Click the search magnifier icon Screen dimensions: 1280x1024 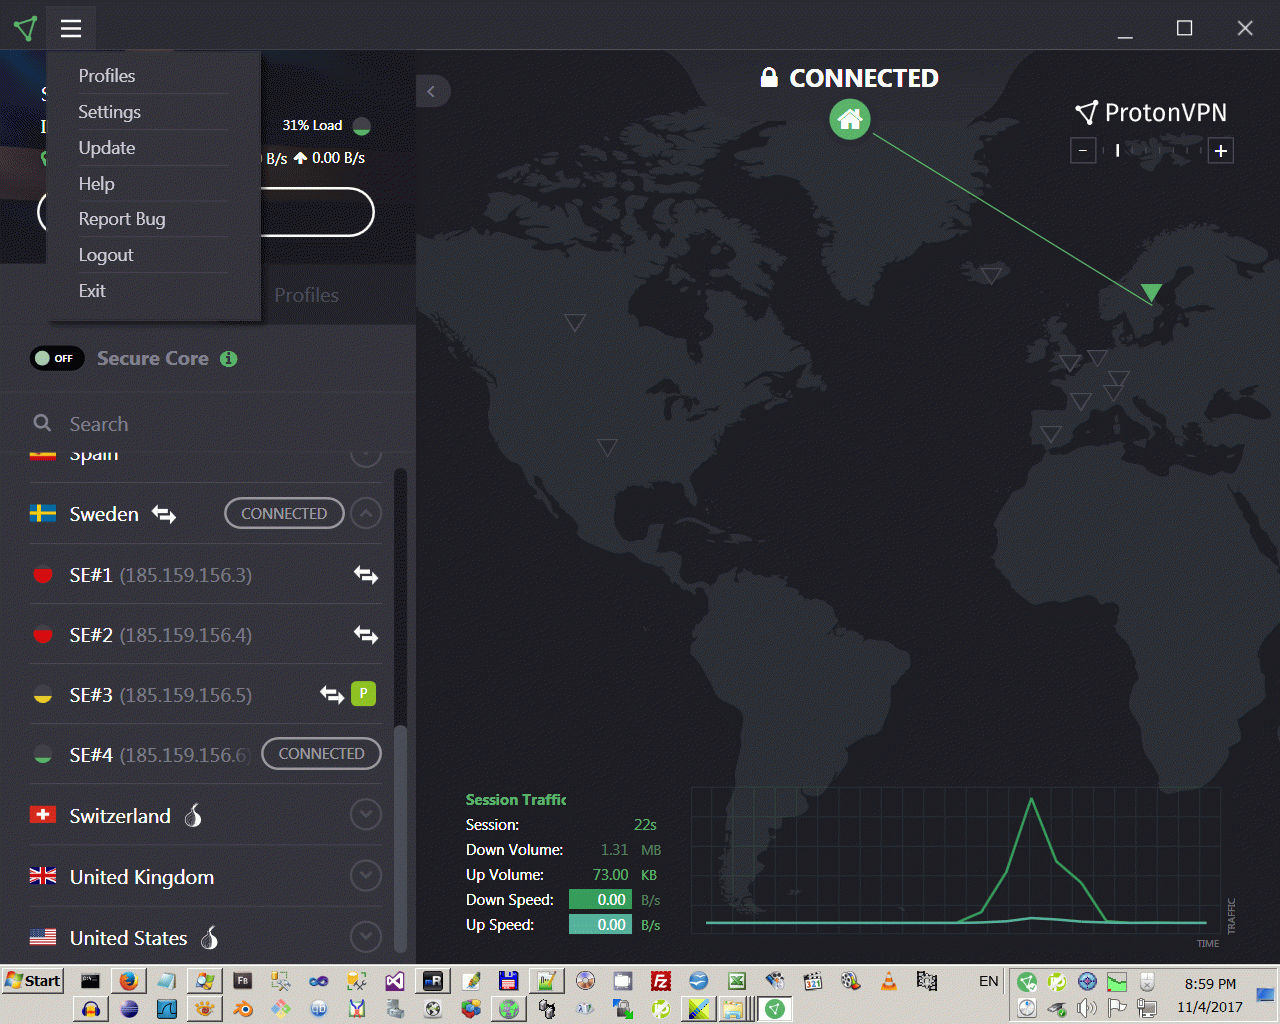42,423
